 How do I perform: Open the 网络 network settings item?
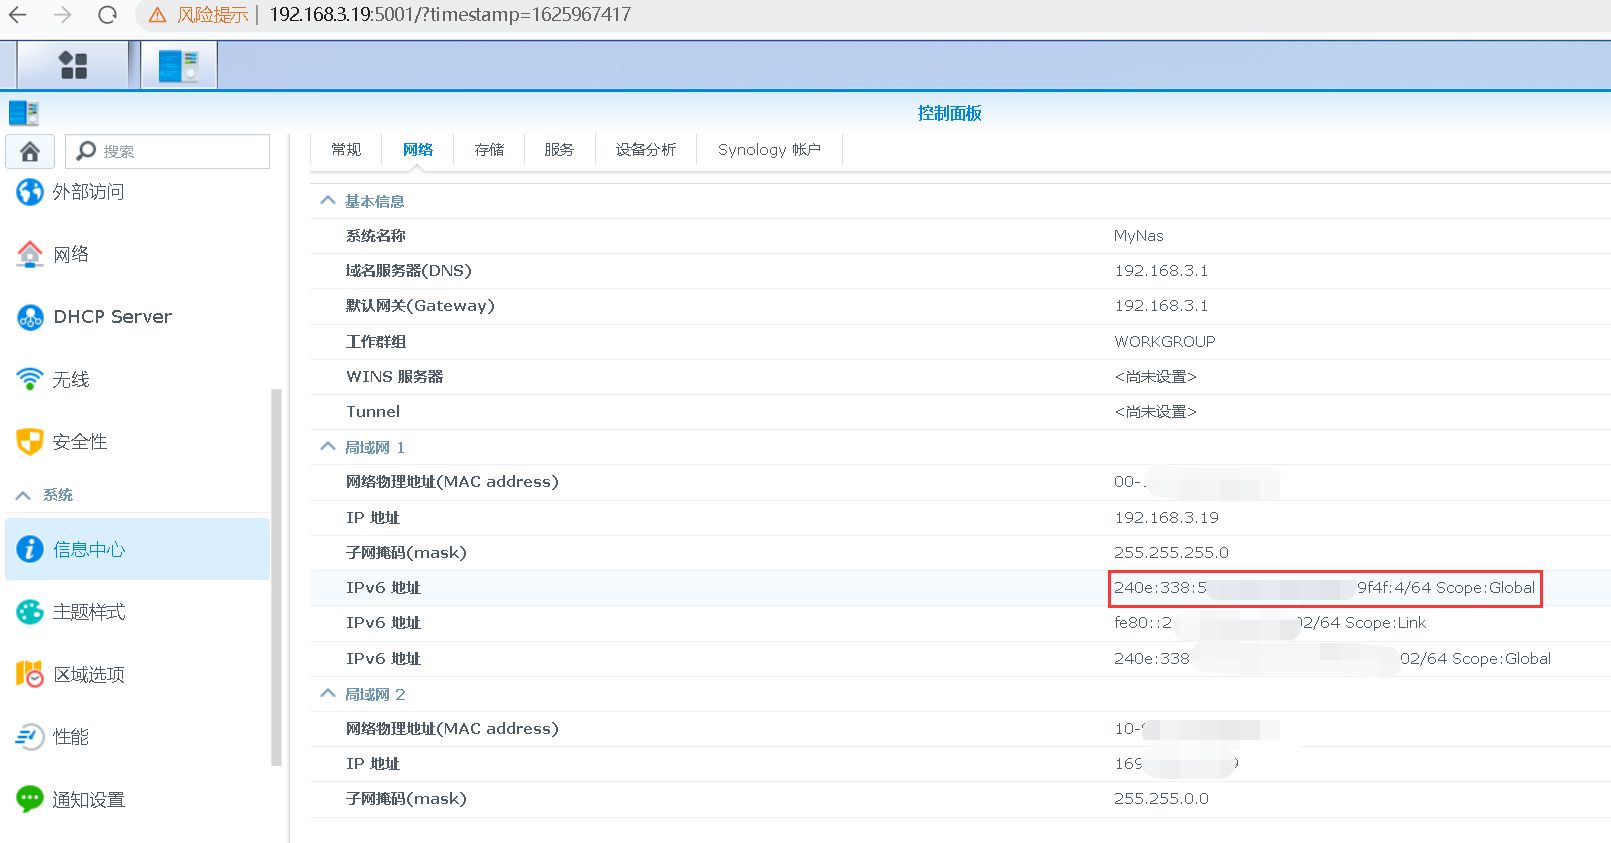(x=70, y=255)
